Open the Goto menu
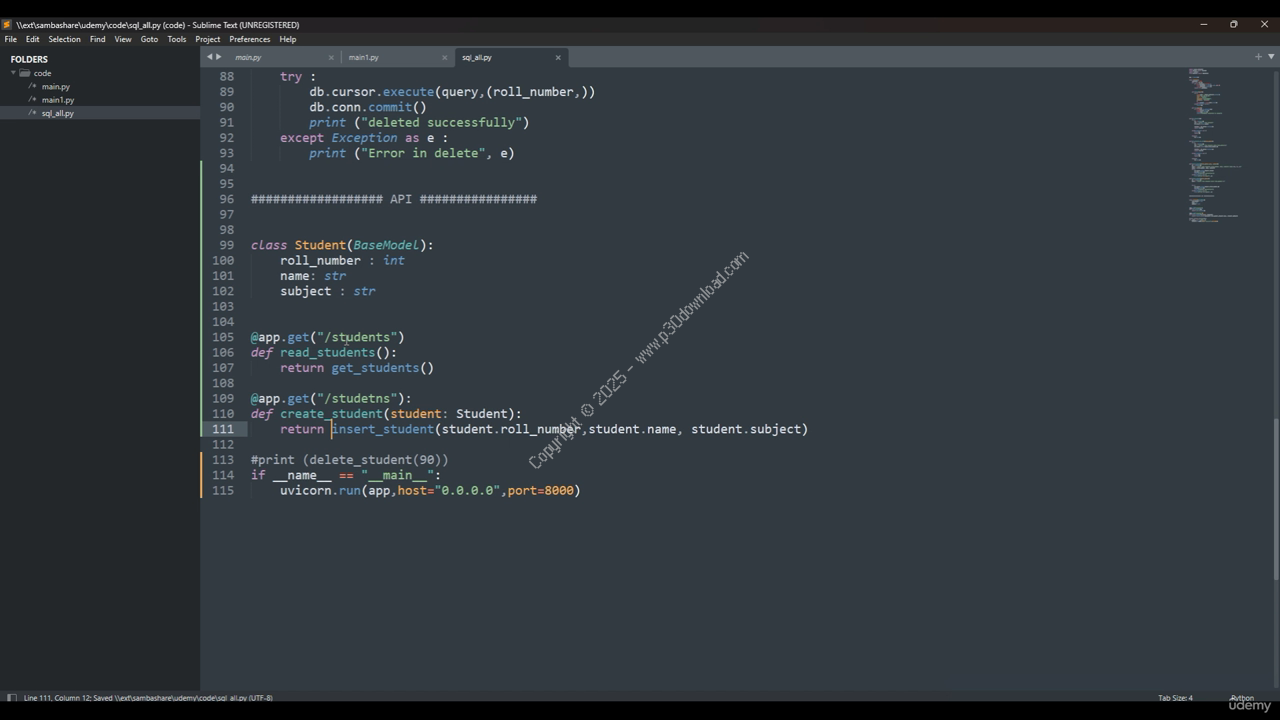Viewport: 1280px width, 720px height. [x=149, y=39]
